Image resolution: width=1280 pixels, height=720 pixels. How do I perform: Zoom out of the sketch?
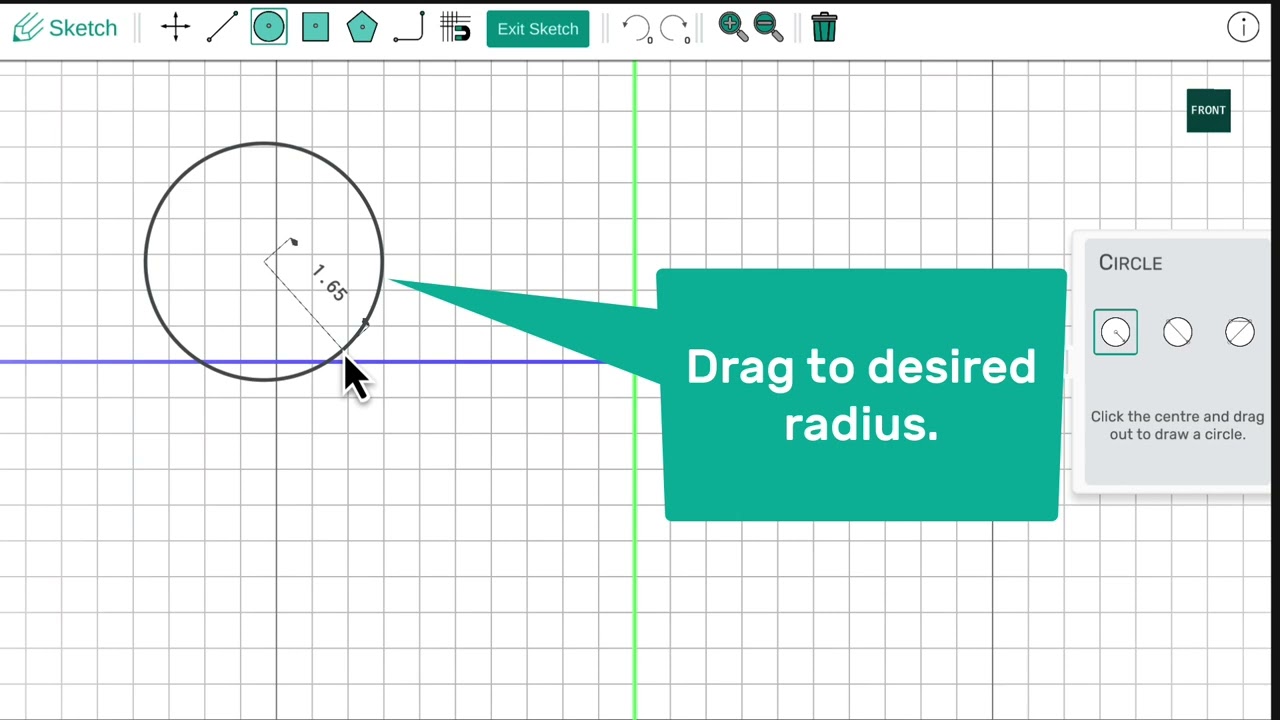768,27
